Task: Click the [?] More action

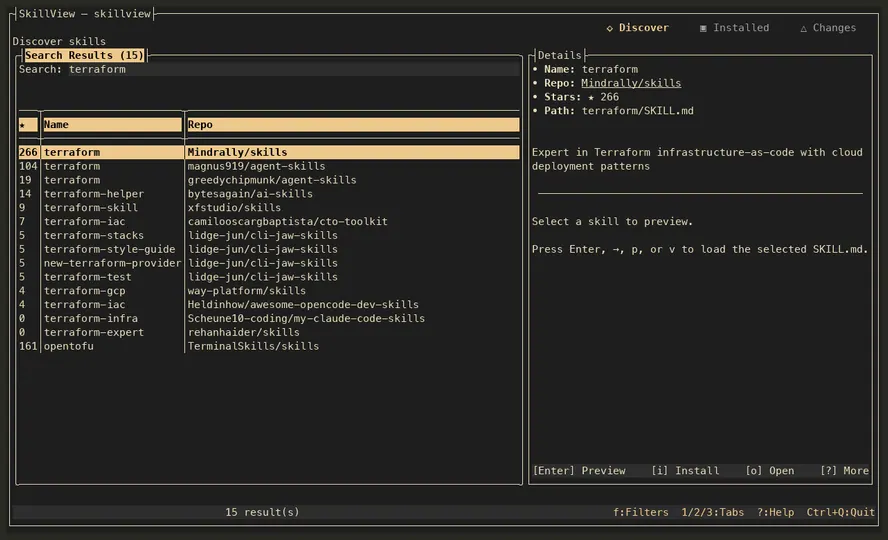Action: [x=844, y=471]
